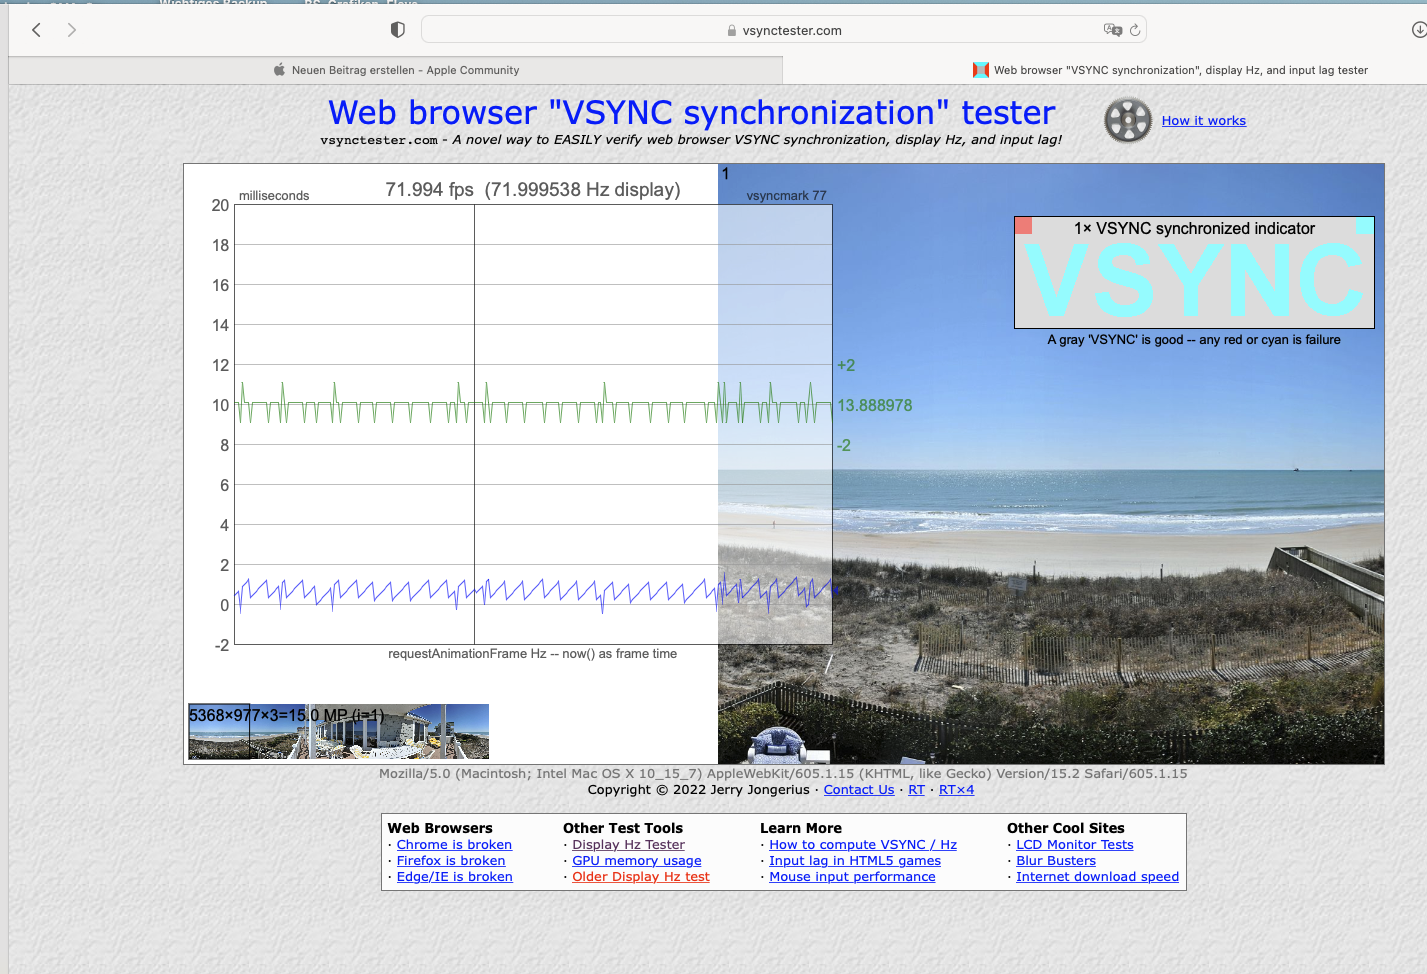1427x974 pixels.
Task: Click the translate icon in address bar
Action: (x=1112, y=30)
